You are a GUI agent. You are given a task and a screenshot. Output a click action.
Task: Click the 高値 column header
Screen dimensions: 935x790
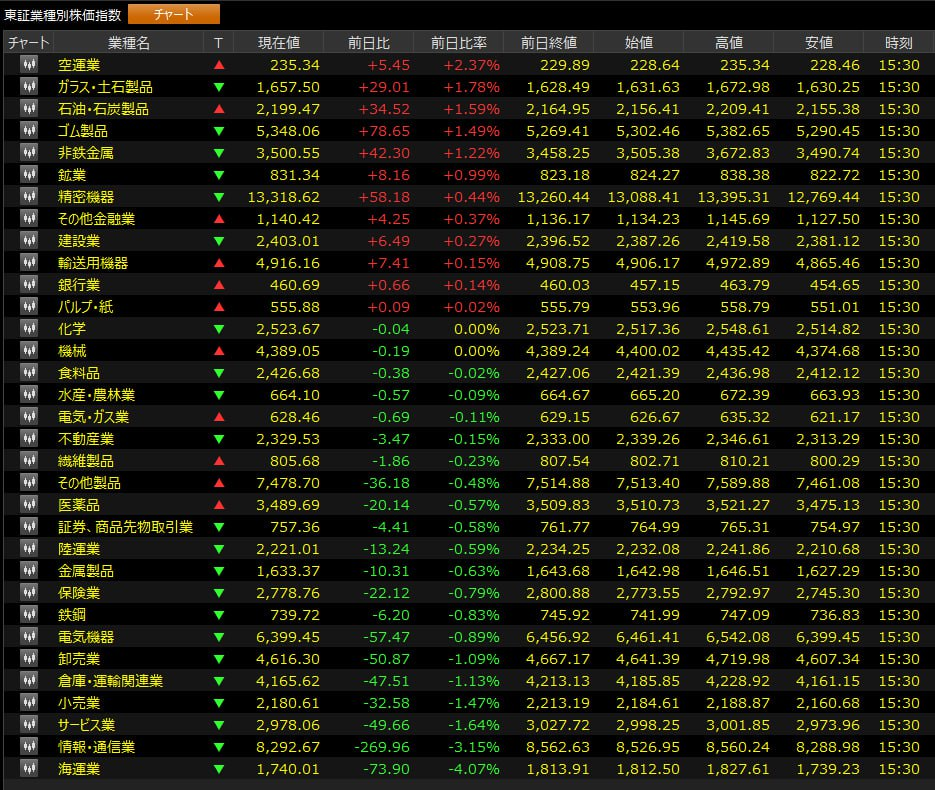pyautogui.click(x=729, y=43)
